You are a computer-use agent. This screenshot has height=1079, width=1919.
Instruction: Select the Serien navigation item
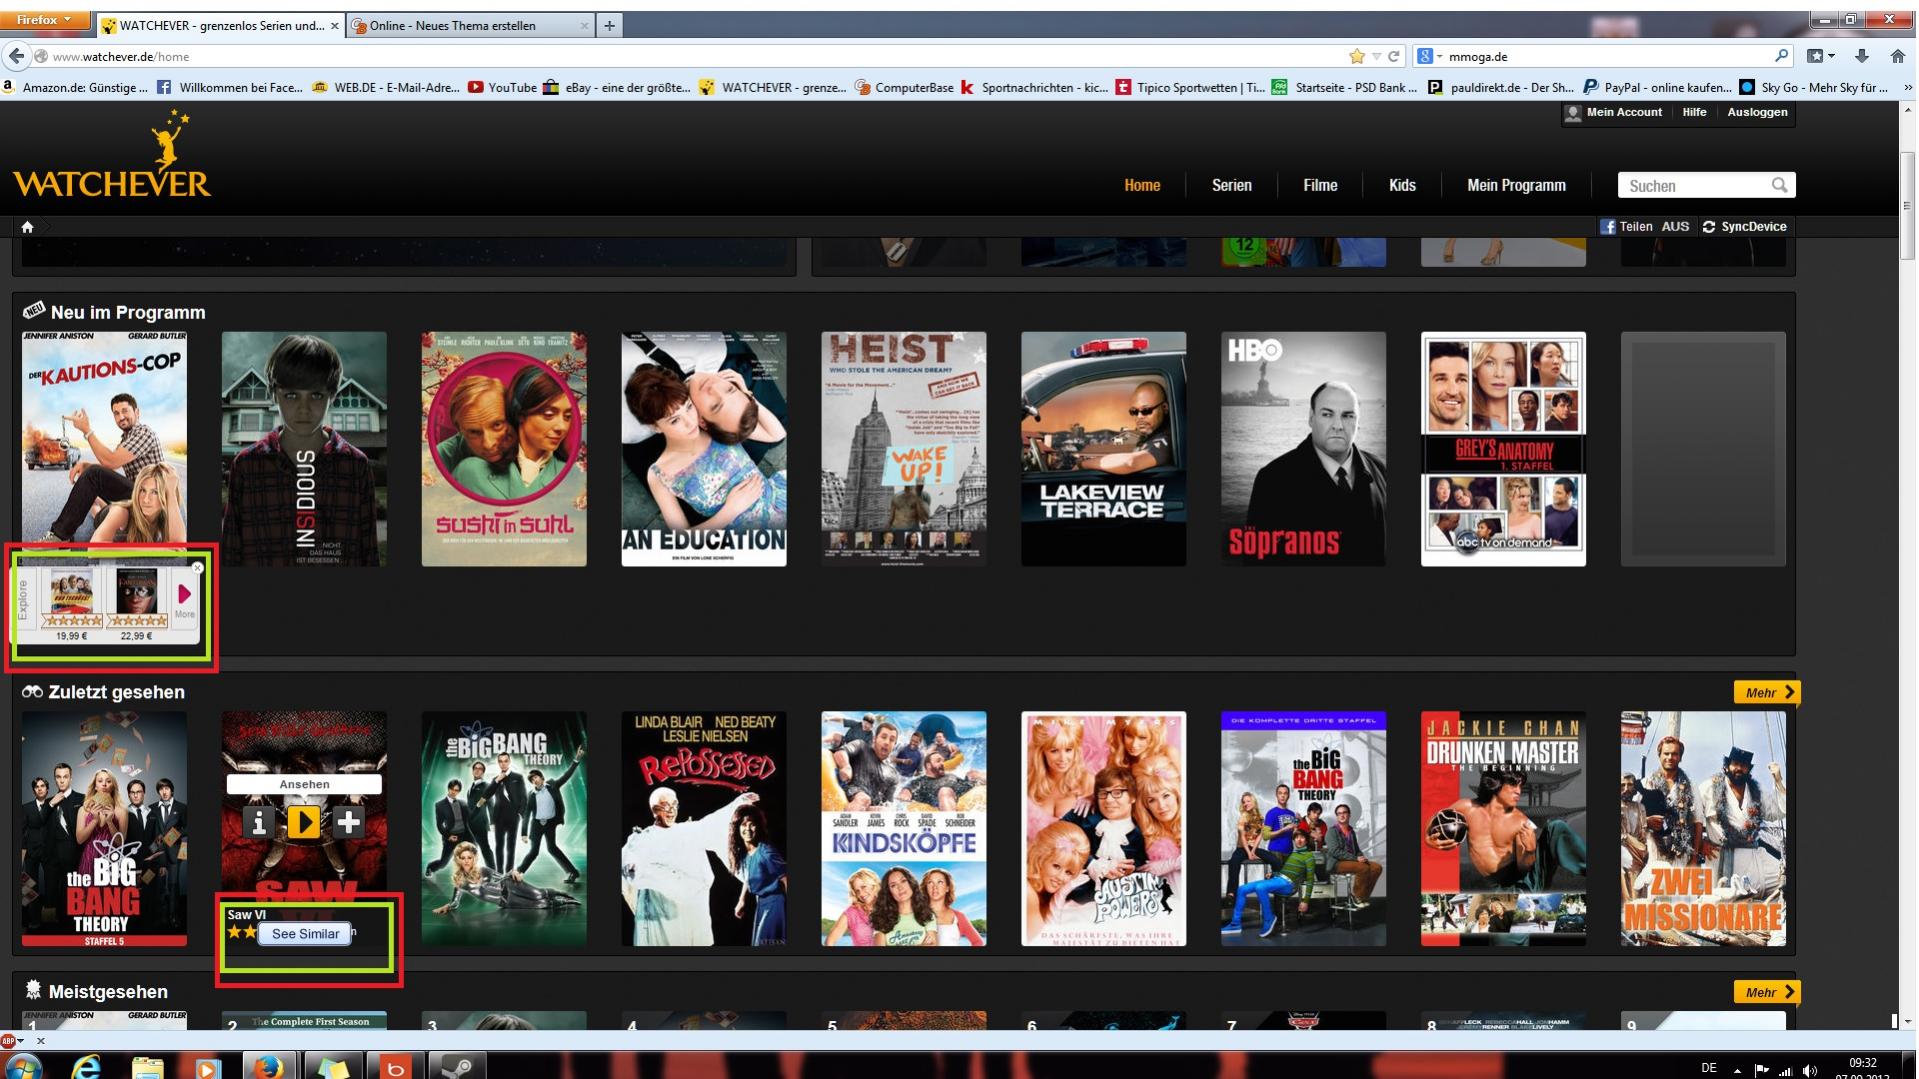[x=1231, y=185]
